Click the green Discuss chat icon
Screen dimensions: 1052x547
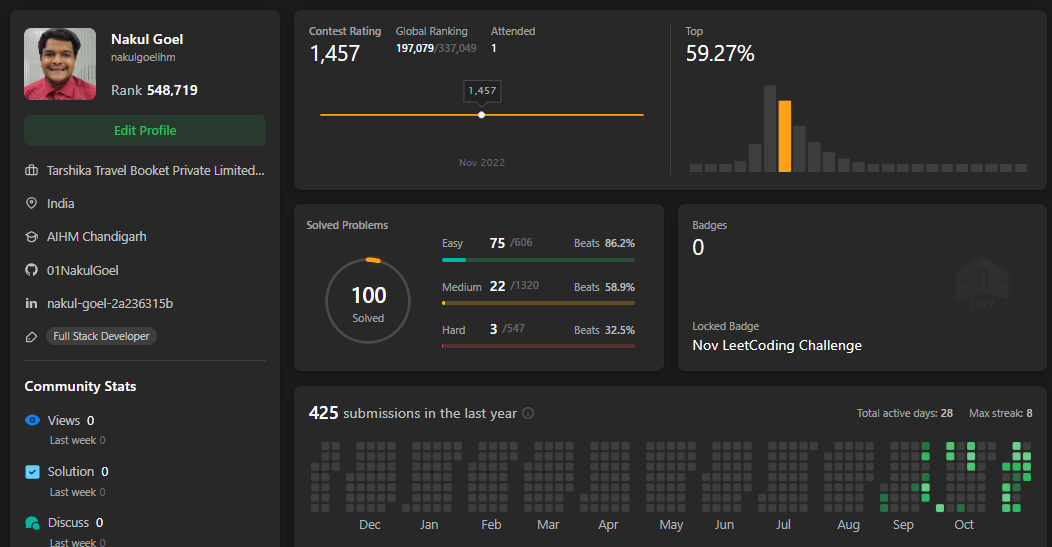tap(32, 523)
